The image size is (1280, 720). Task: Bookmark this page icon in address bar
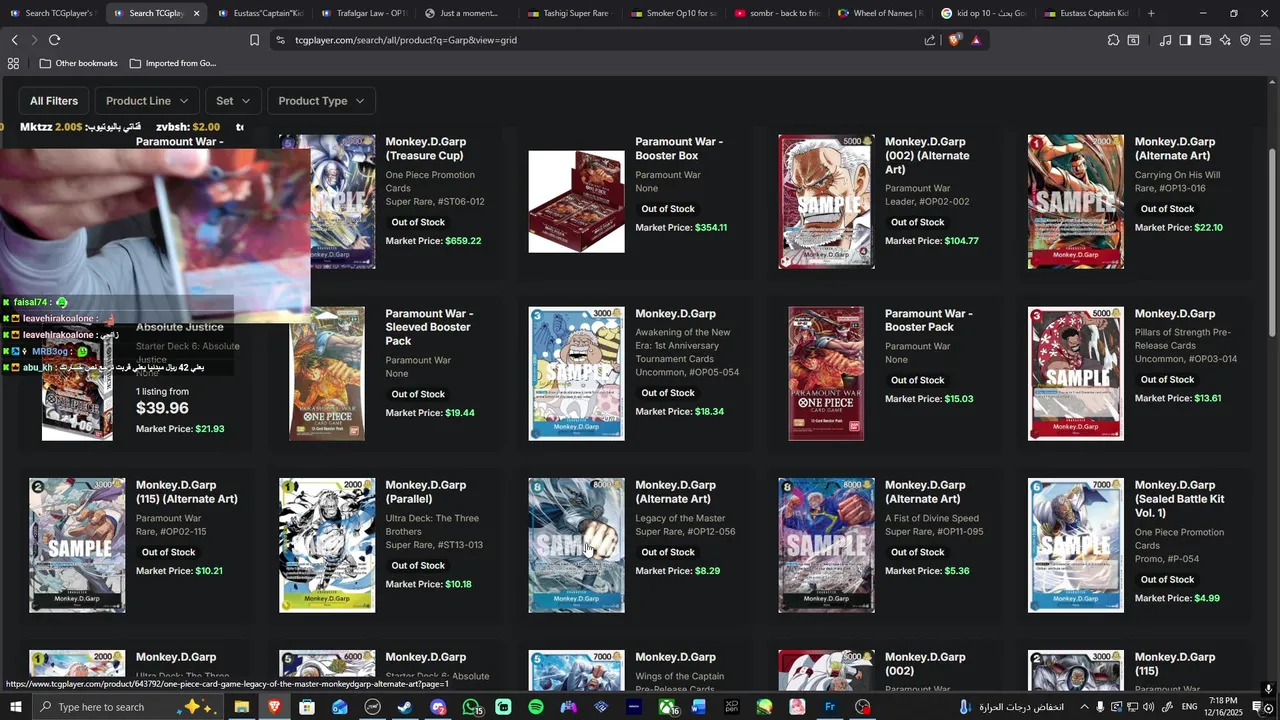pos(254,40)
